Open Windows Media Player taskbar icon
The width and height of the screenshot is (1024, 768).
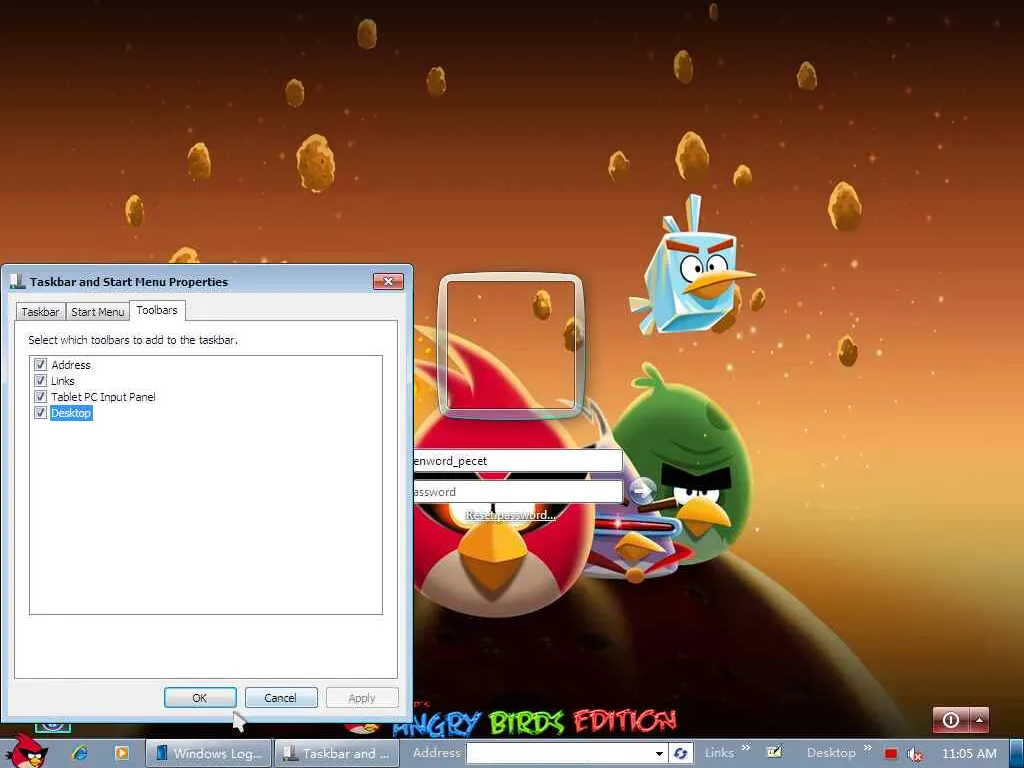click(121, 753)
